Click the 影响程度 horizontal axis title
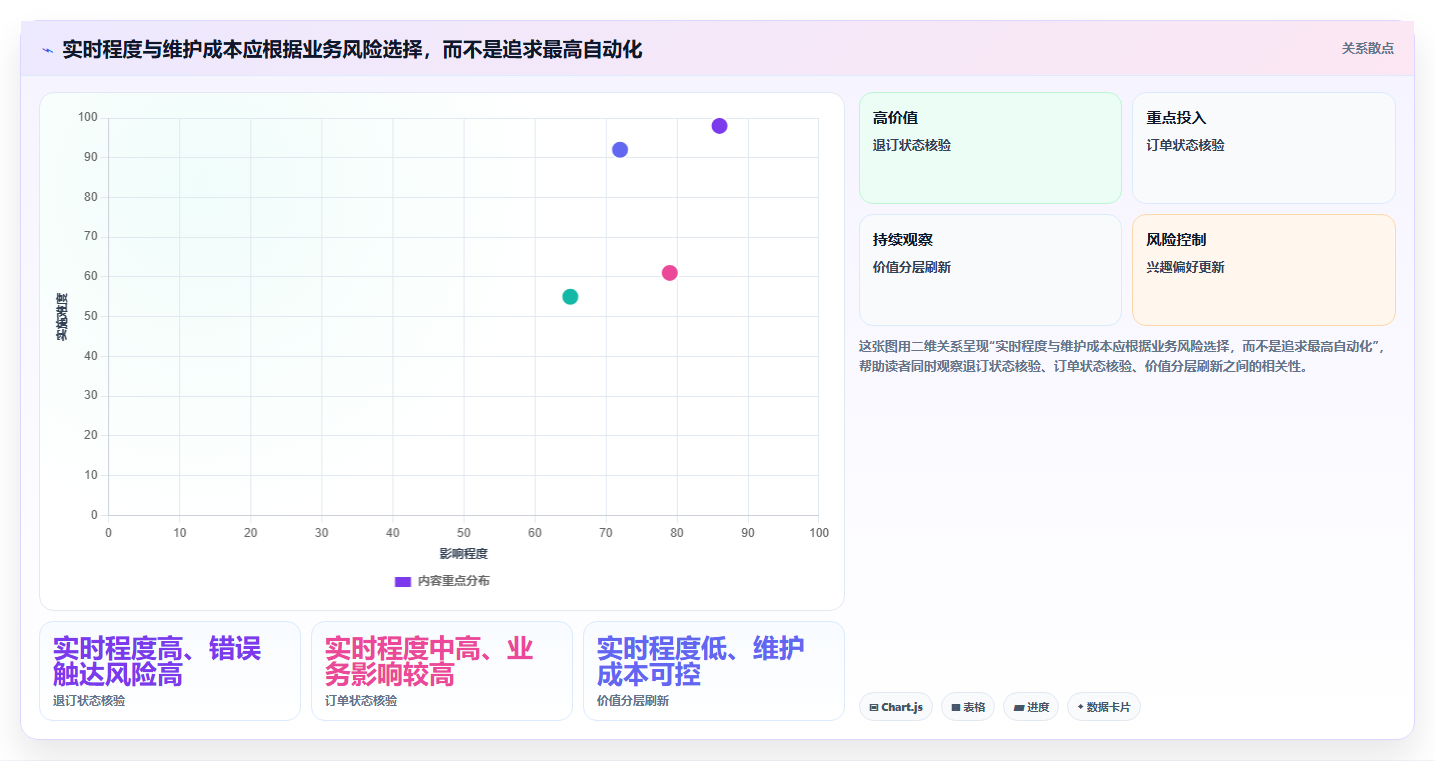Screen dimensions: 1435x761 pos(464,553)
